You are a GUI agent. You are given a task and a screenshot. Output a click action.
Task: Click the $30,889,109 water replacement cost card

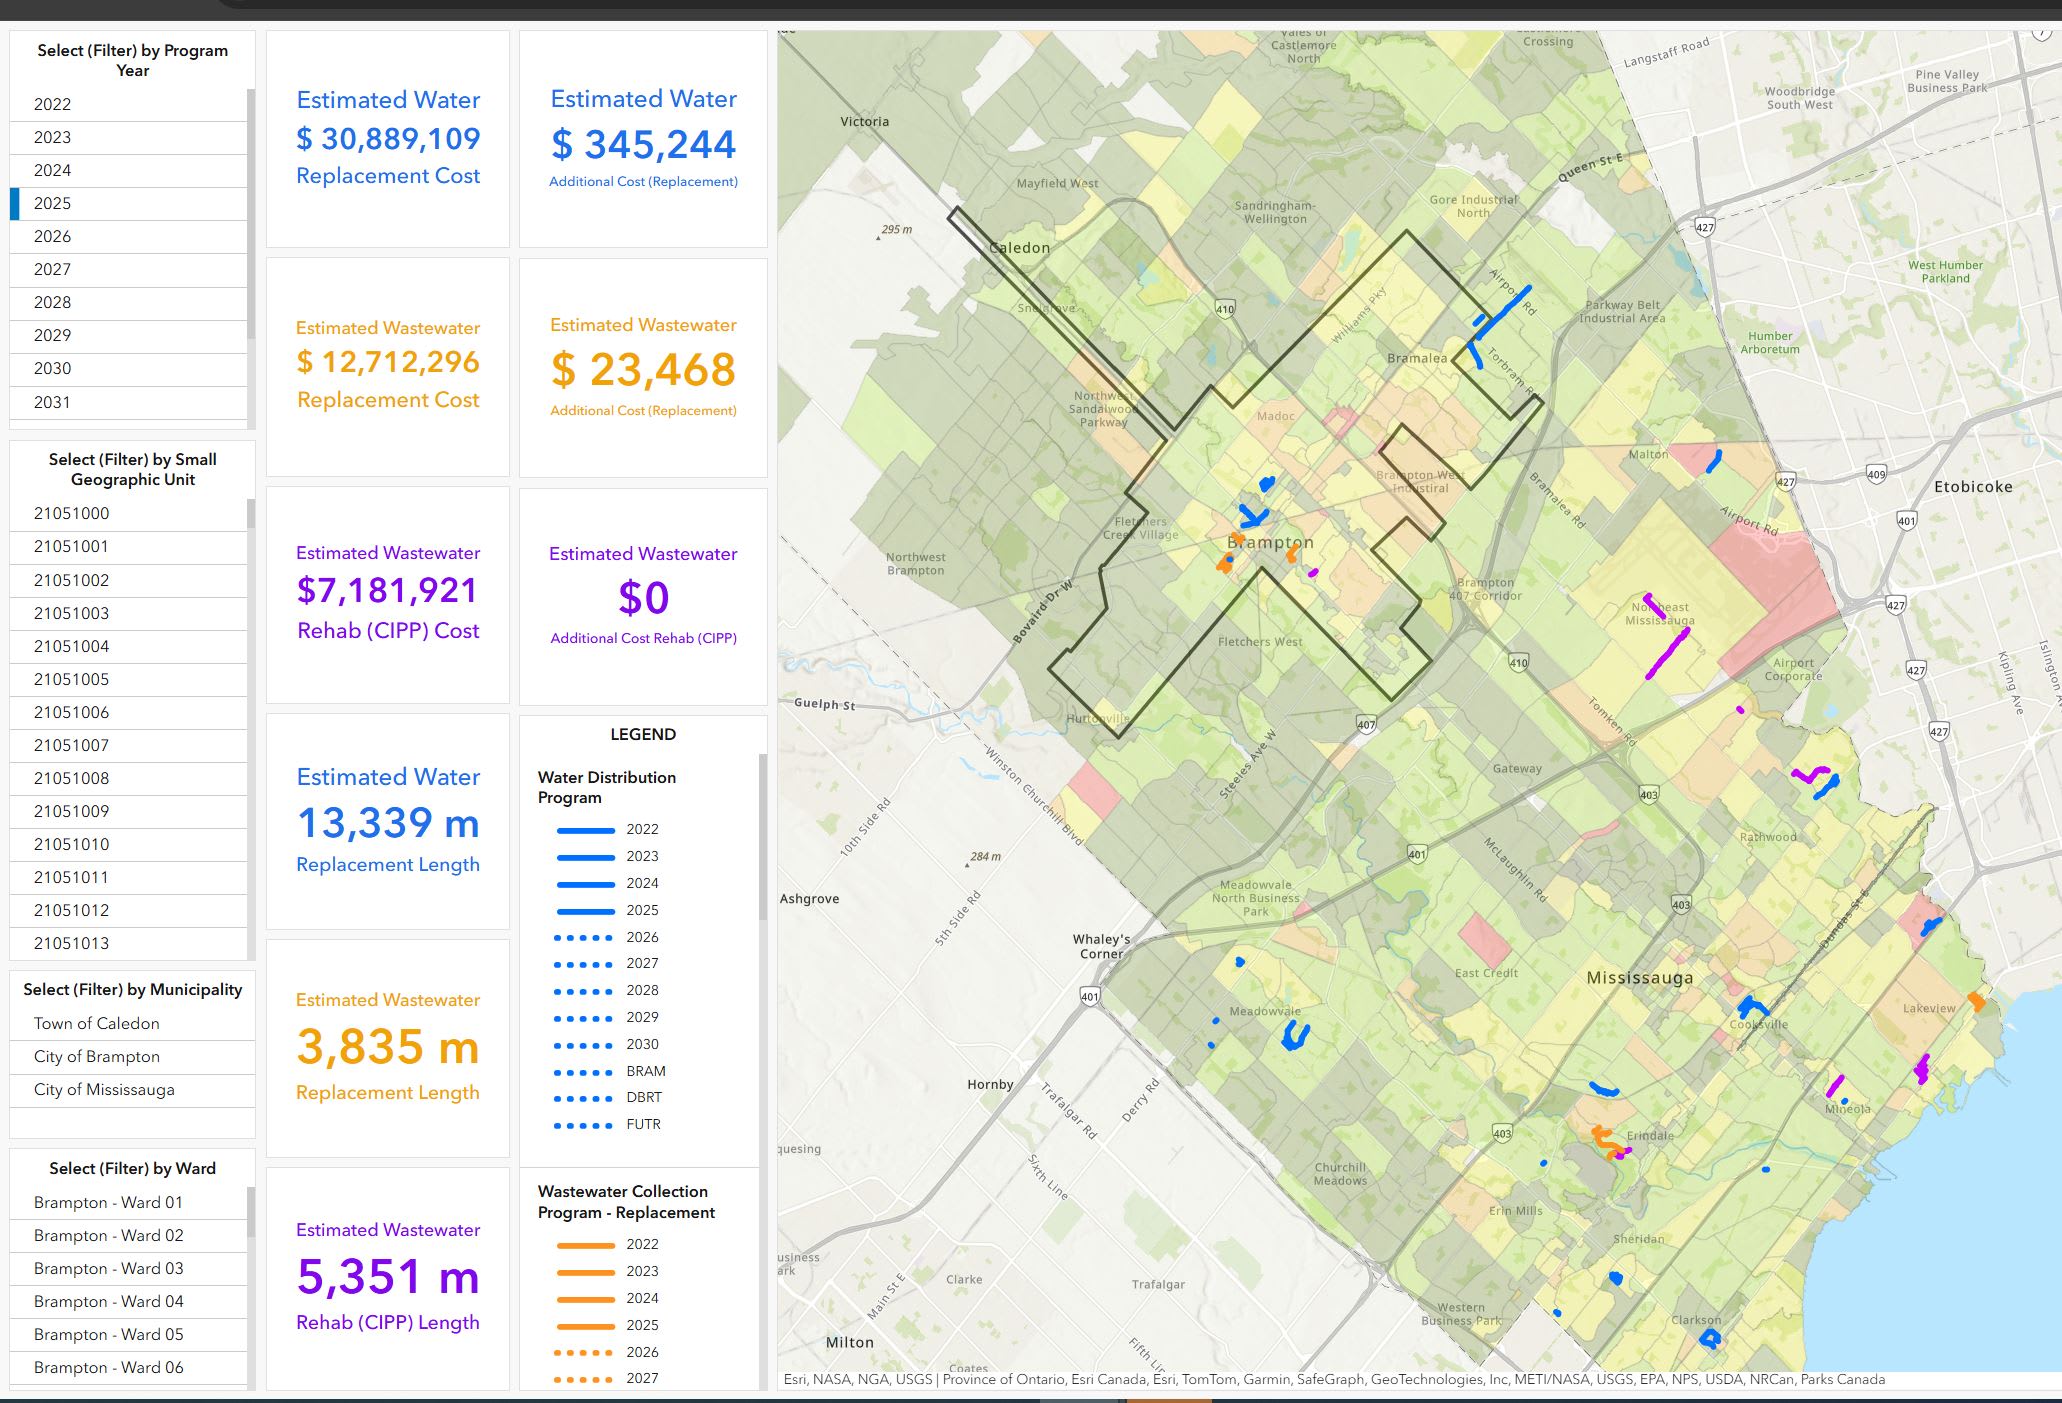[388, 139]
